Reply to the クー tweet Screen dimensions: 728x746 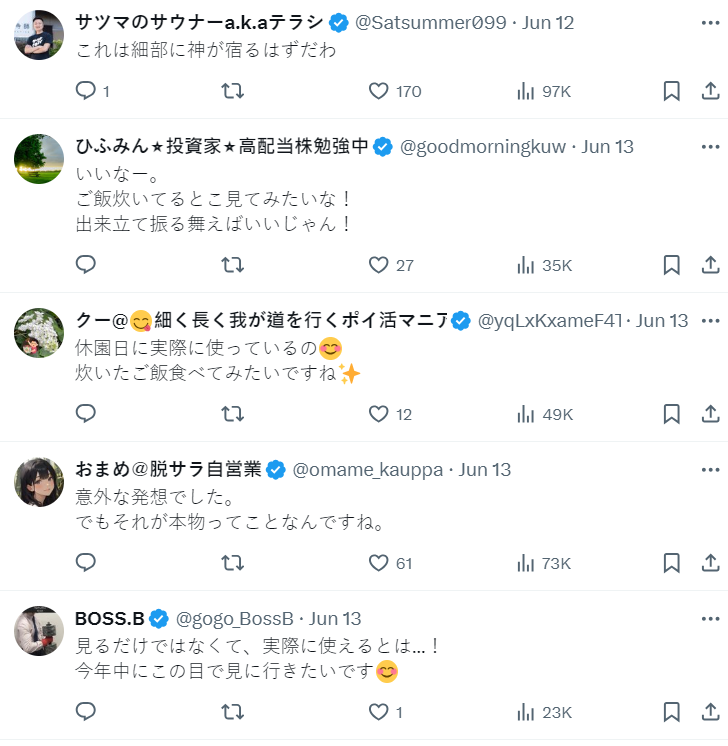pos(86,414)
